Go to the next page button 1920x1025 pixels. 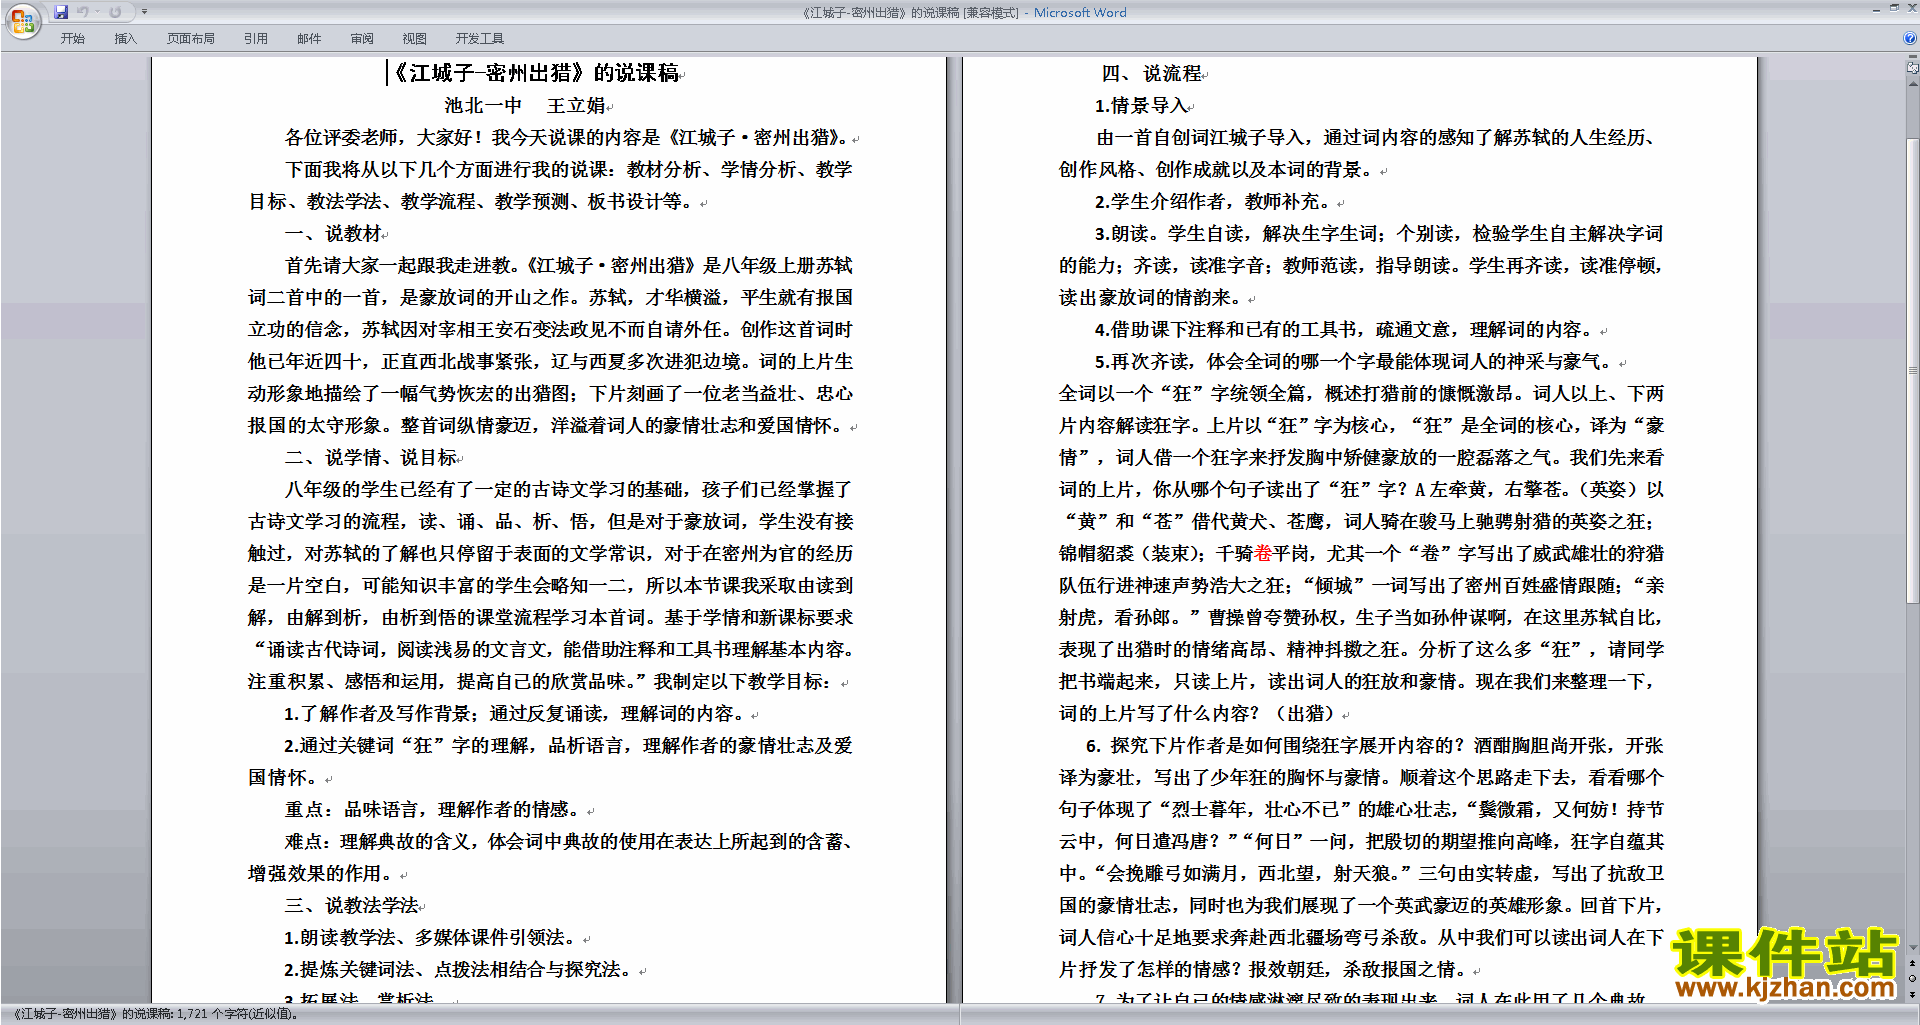1913,994
